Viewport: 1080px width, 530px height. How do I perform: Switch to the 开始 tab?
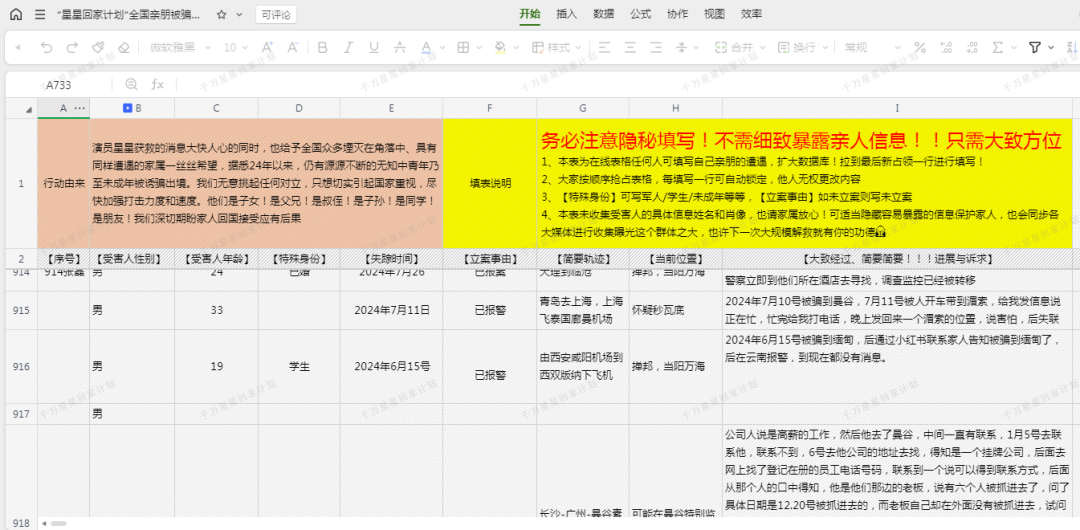pos(530,14)
